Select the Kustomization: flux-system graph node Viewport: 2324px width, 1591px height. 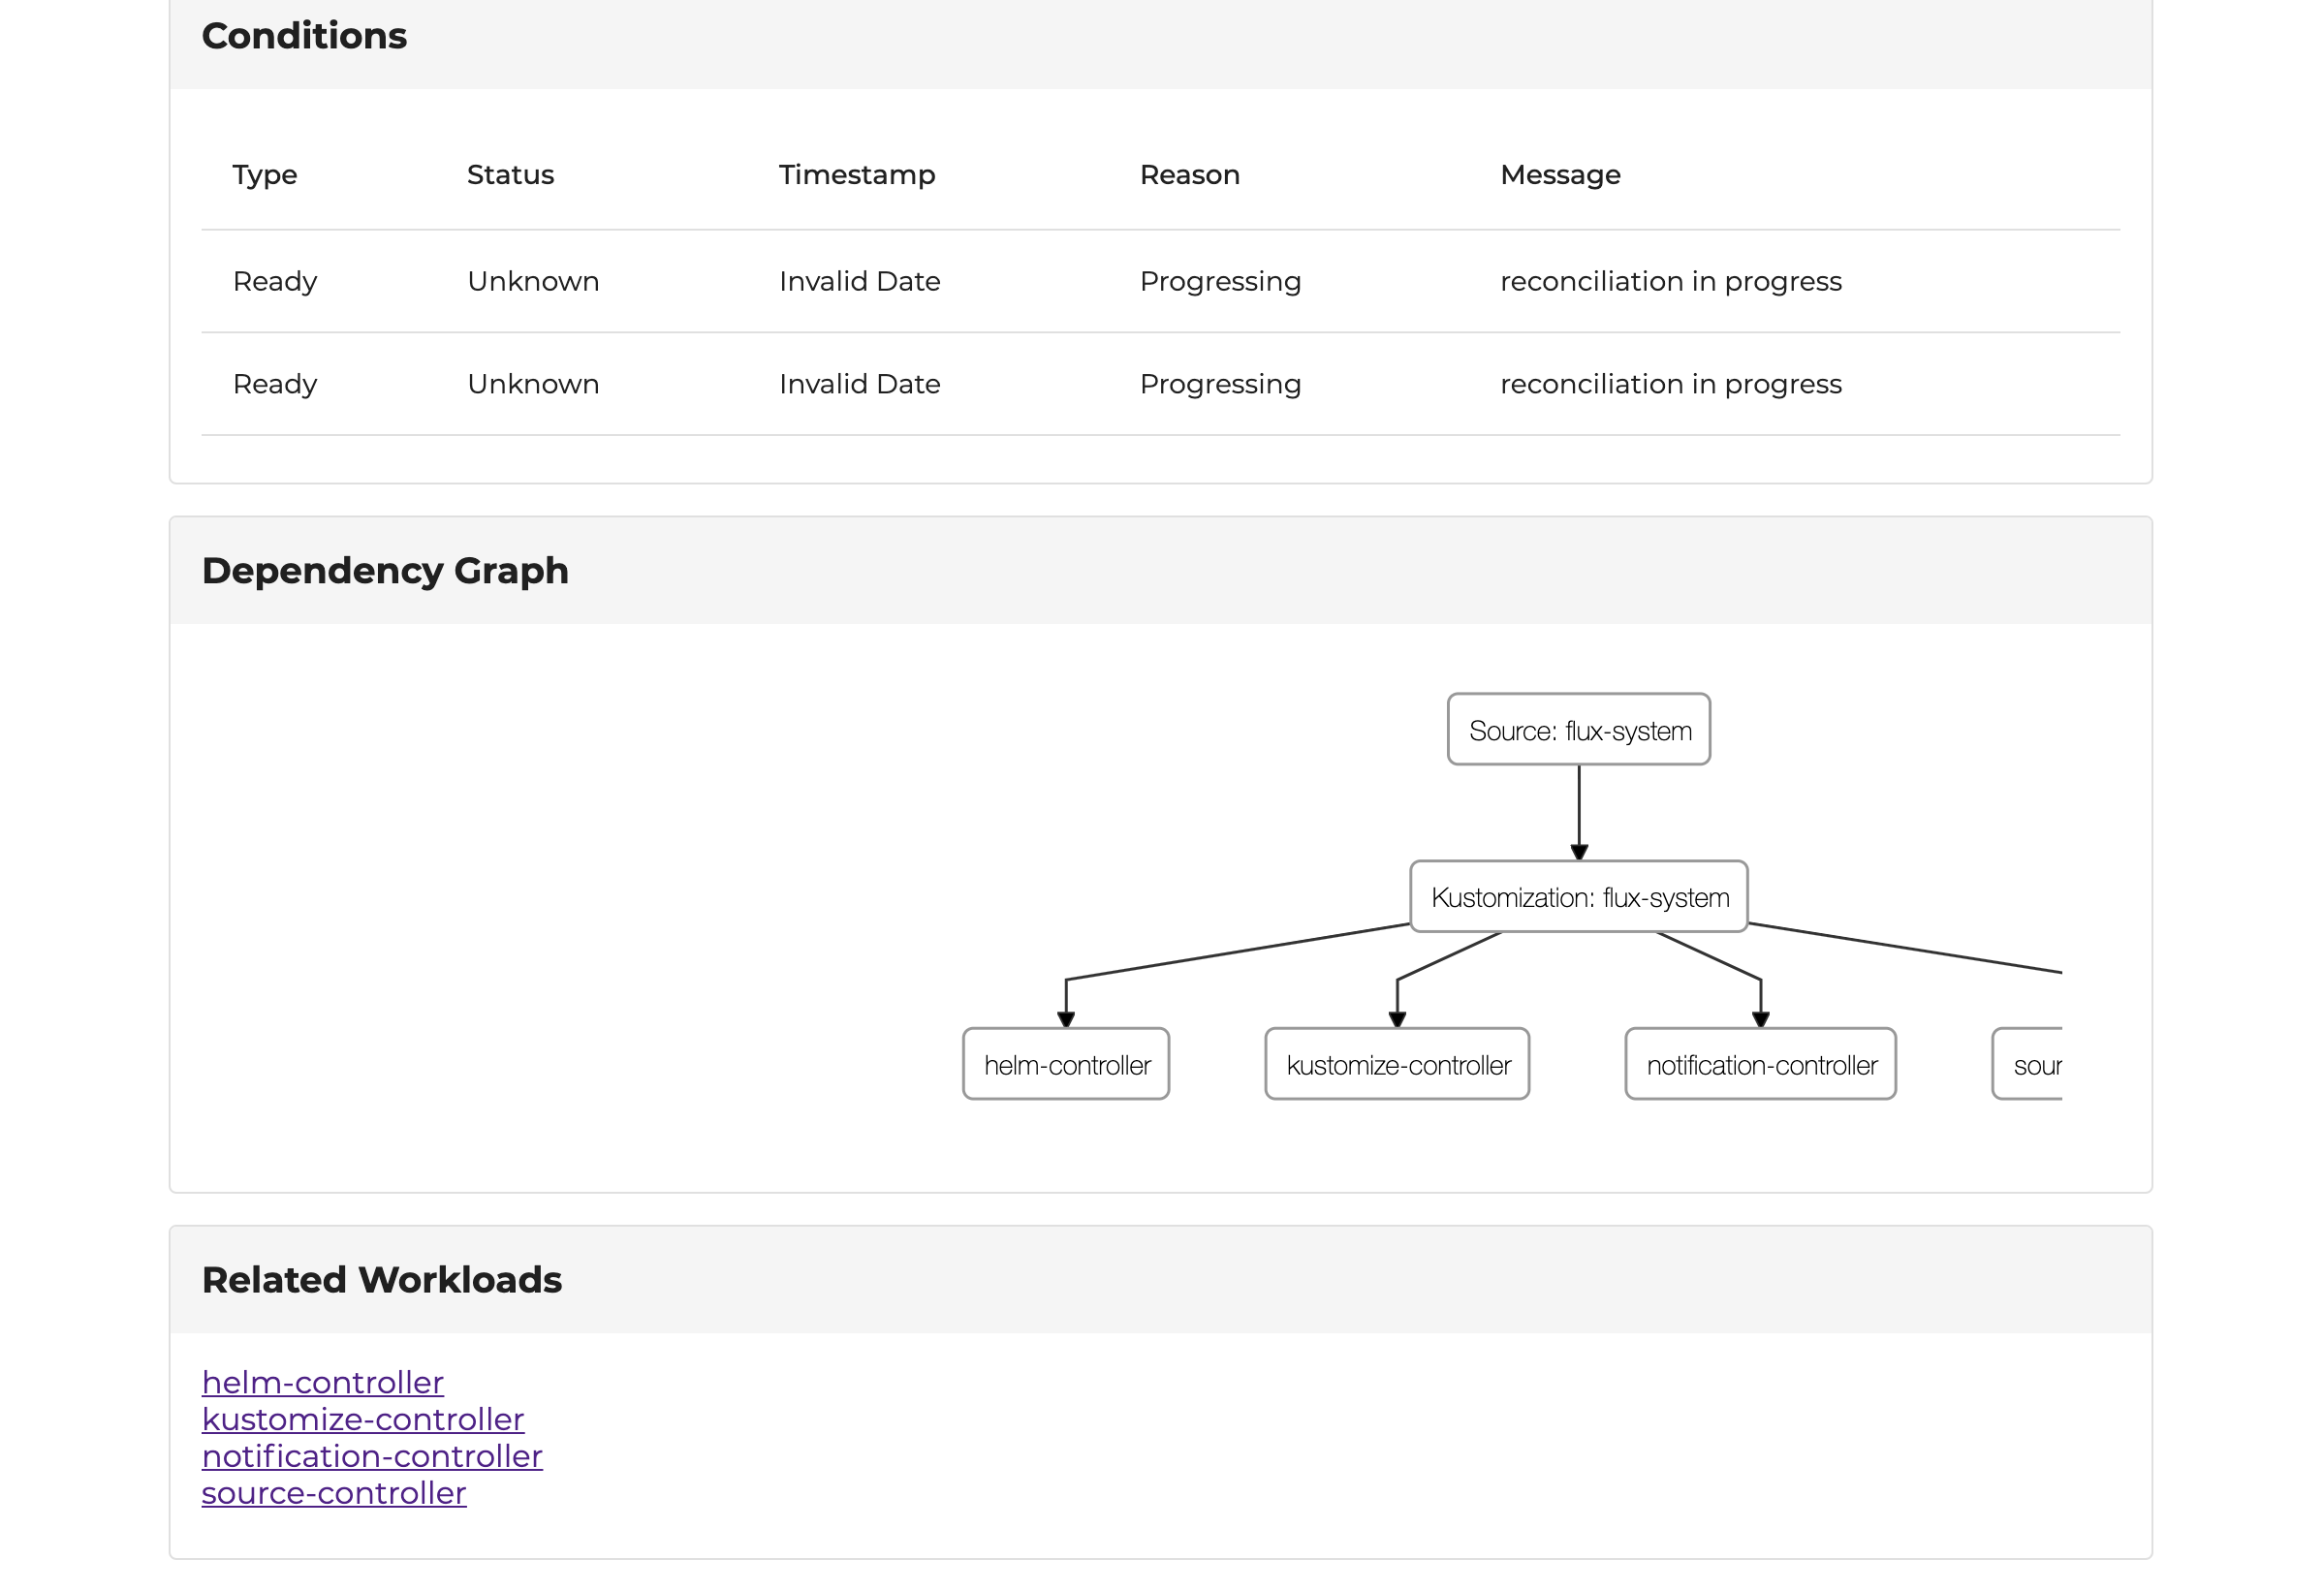pos(1577,896)
